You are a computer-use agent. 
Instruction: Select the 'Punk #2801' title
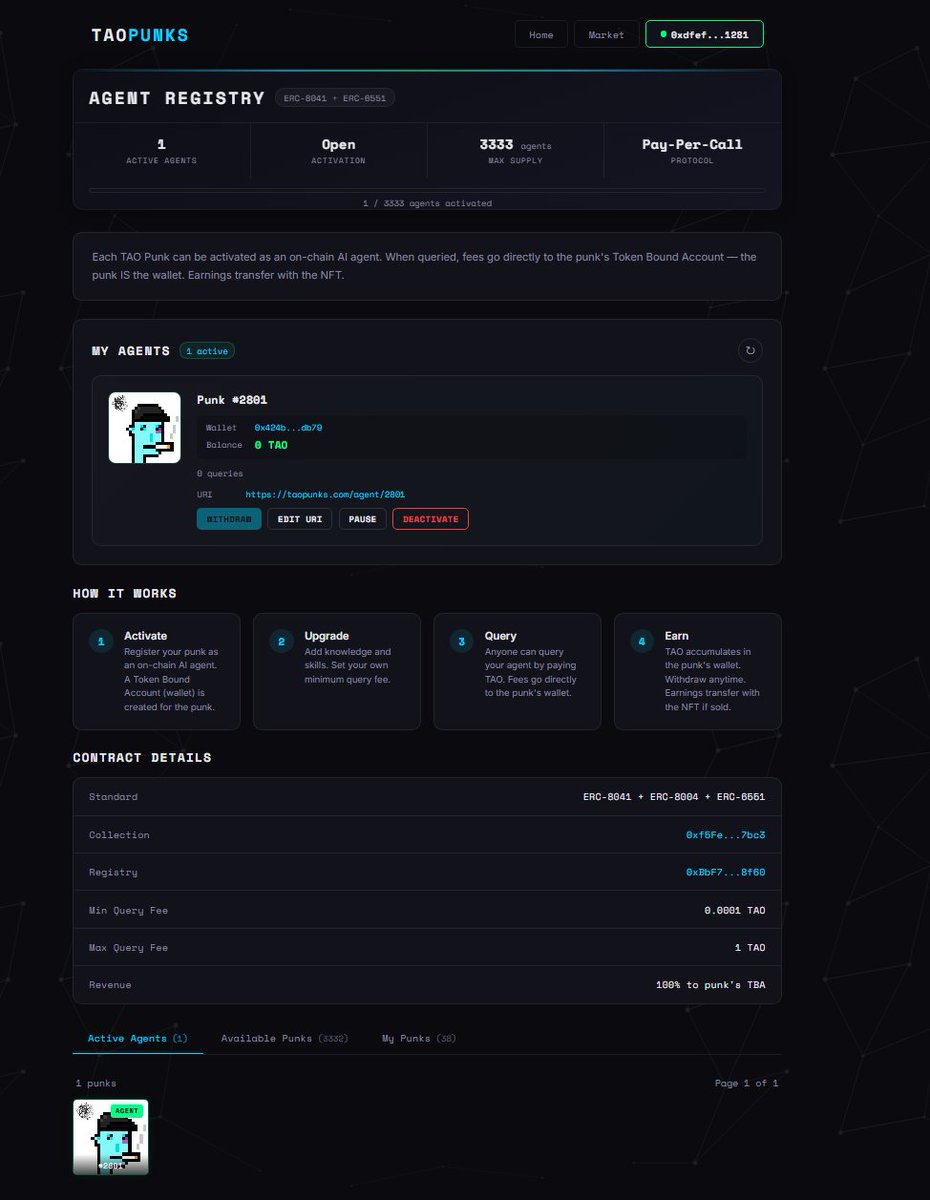tap(232, 400)
